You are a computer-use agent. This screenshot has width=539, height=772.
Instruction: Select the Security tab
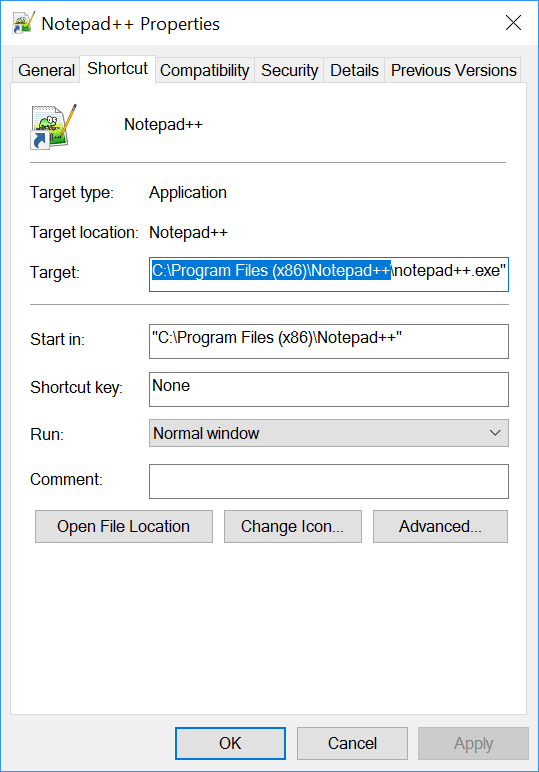[x=289, y=70]
